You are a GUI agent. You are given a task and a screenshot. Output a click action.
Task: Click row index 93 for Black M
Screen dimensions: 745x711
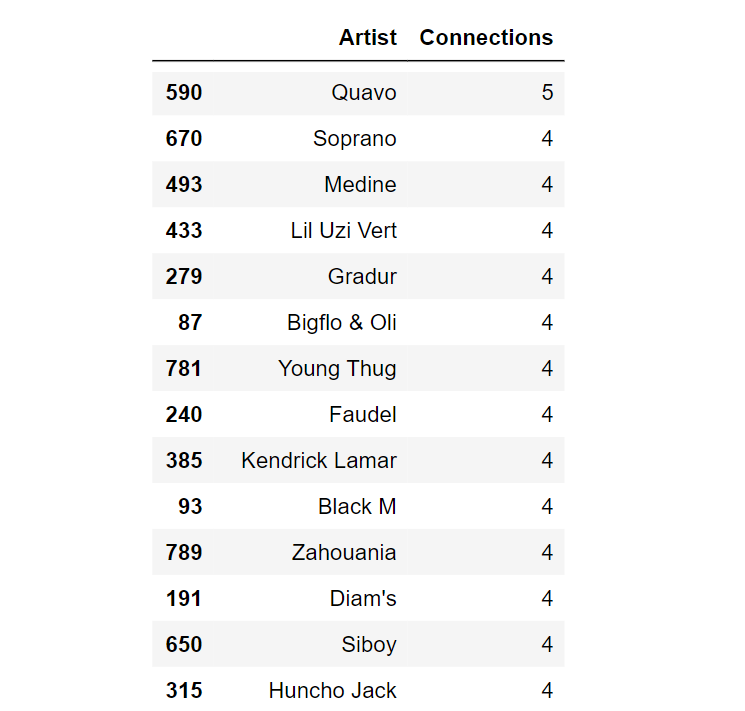190,507
